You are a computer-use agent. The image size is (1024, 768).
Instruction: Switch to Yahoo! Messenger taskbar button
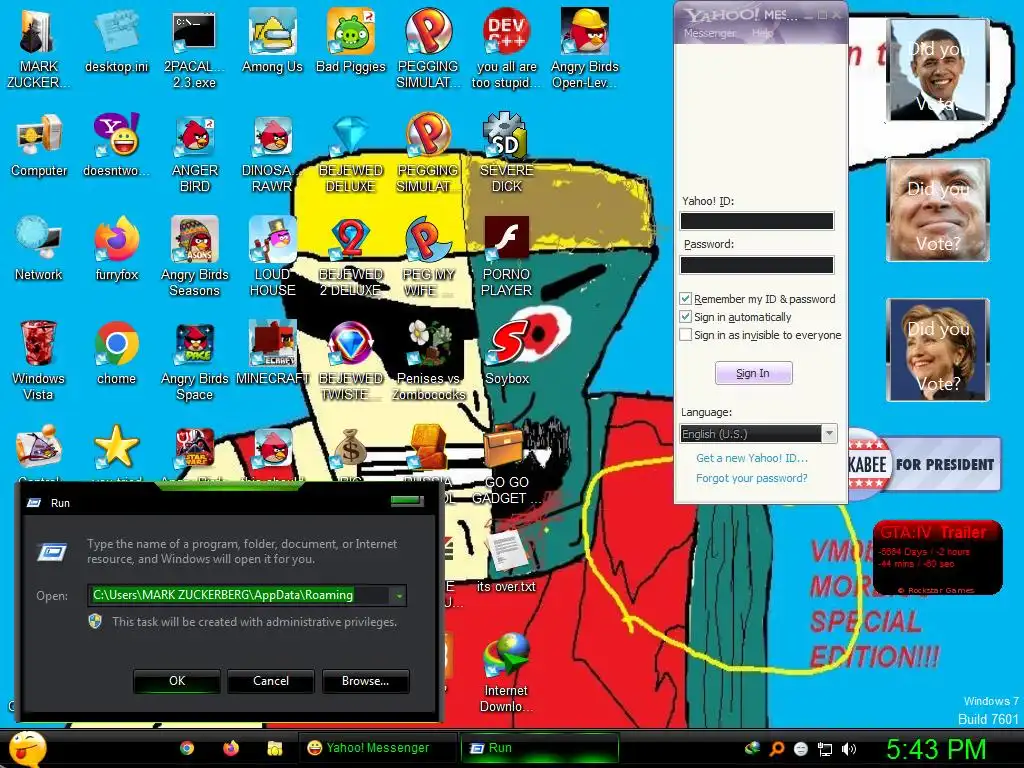[x=377, y=748]
